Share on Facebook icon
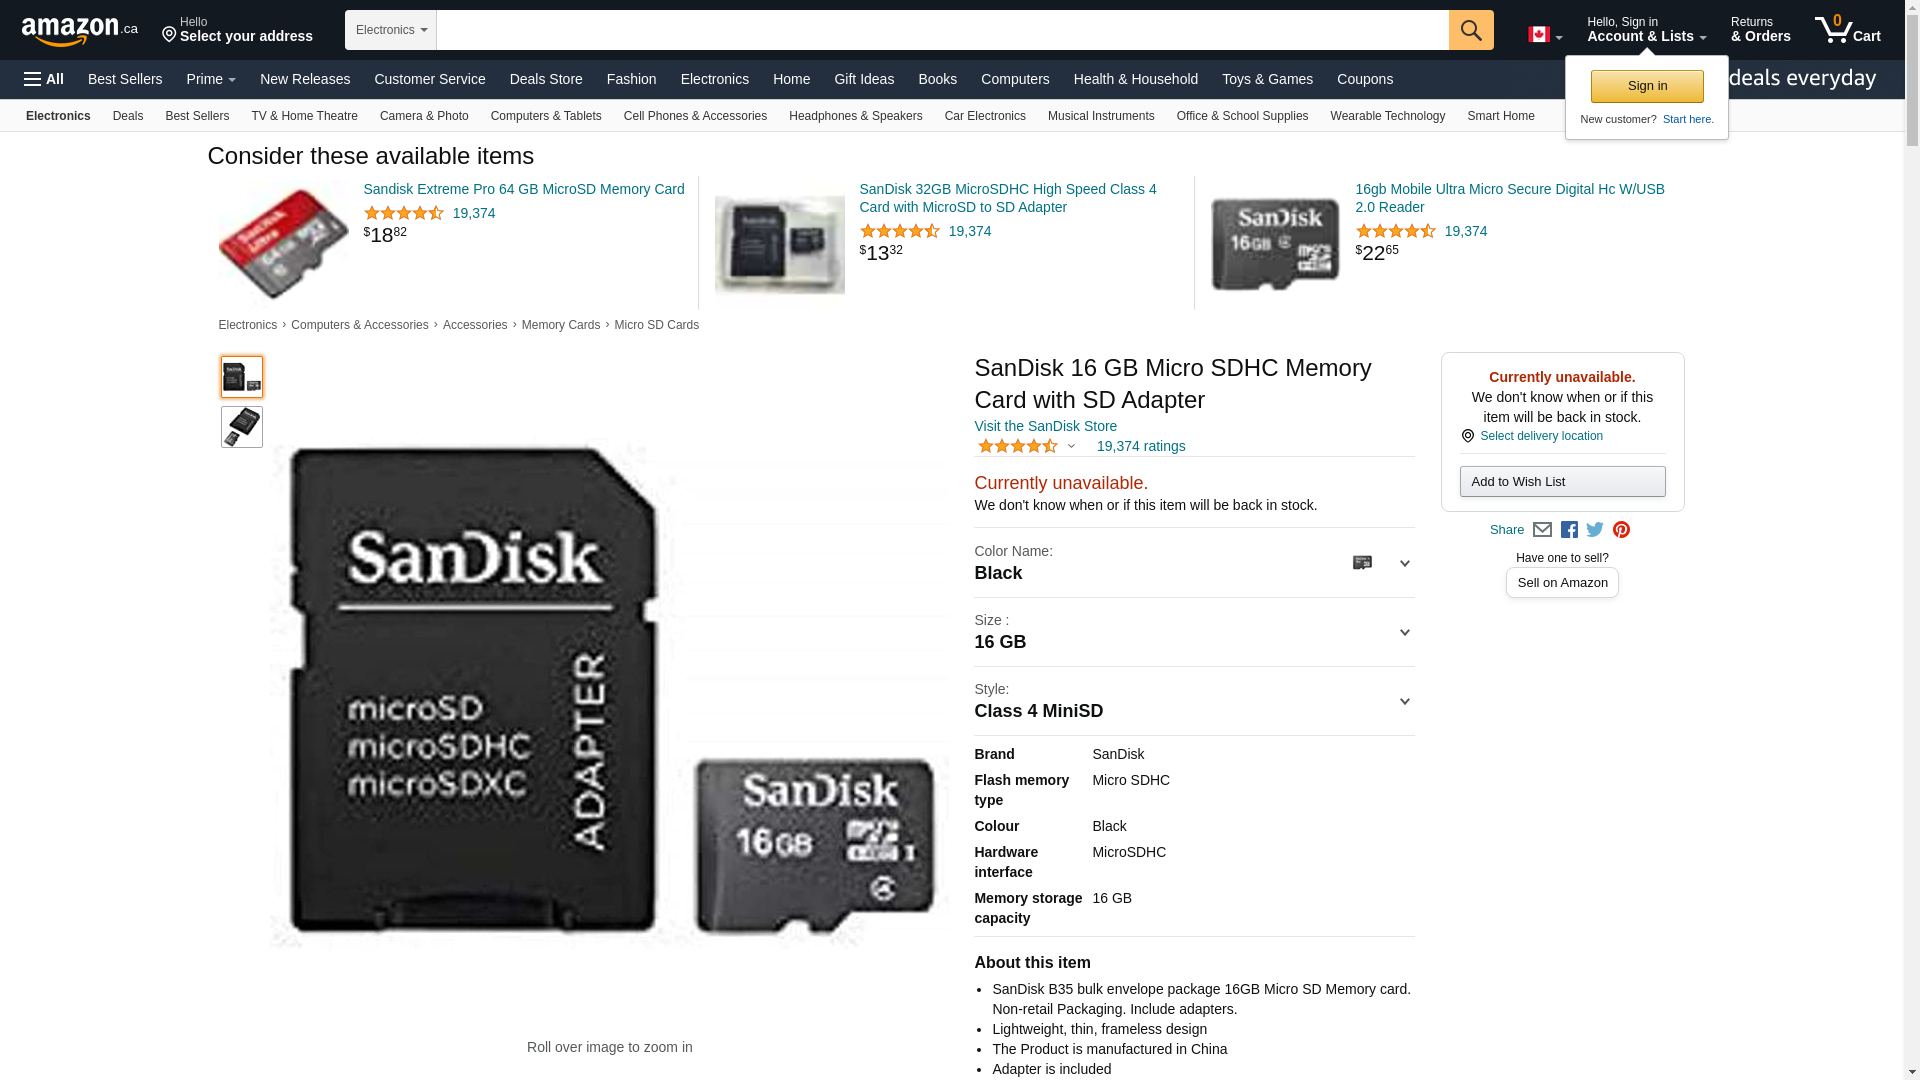Viewport: 1920px width, 1080px height. click(1569, 530)
